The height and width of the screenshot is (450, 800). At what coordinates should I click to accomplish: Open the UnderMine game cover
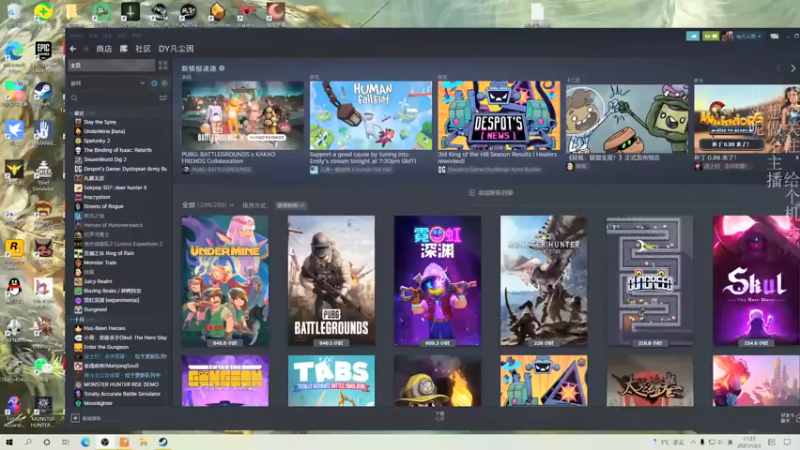tap(225, 281)
